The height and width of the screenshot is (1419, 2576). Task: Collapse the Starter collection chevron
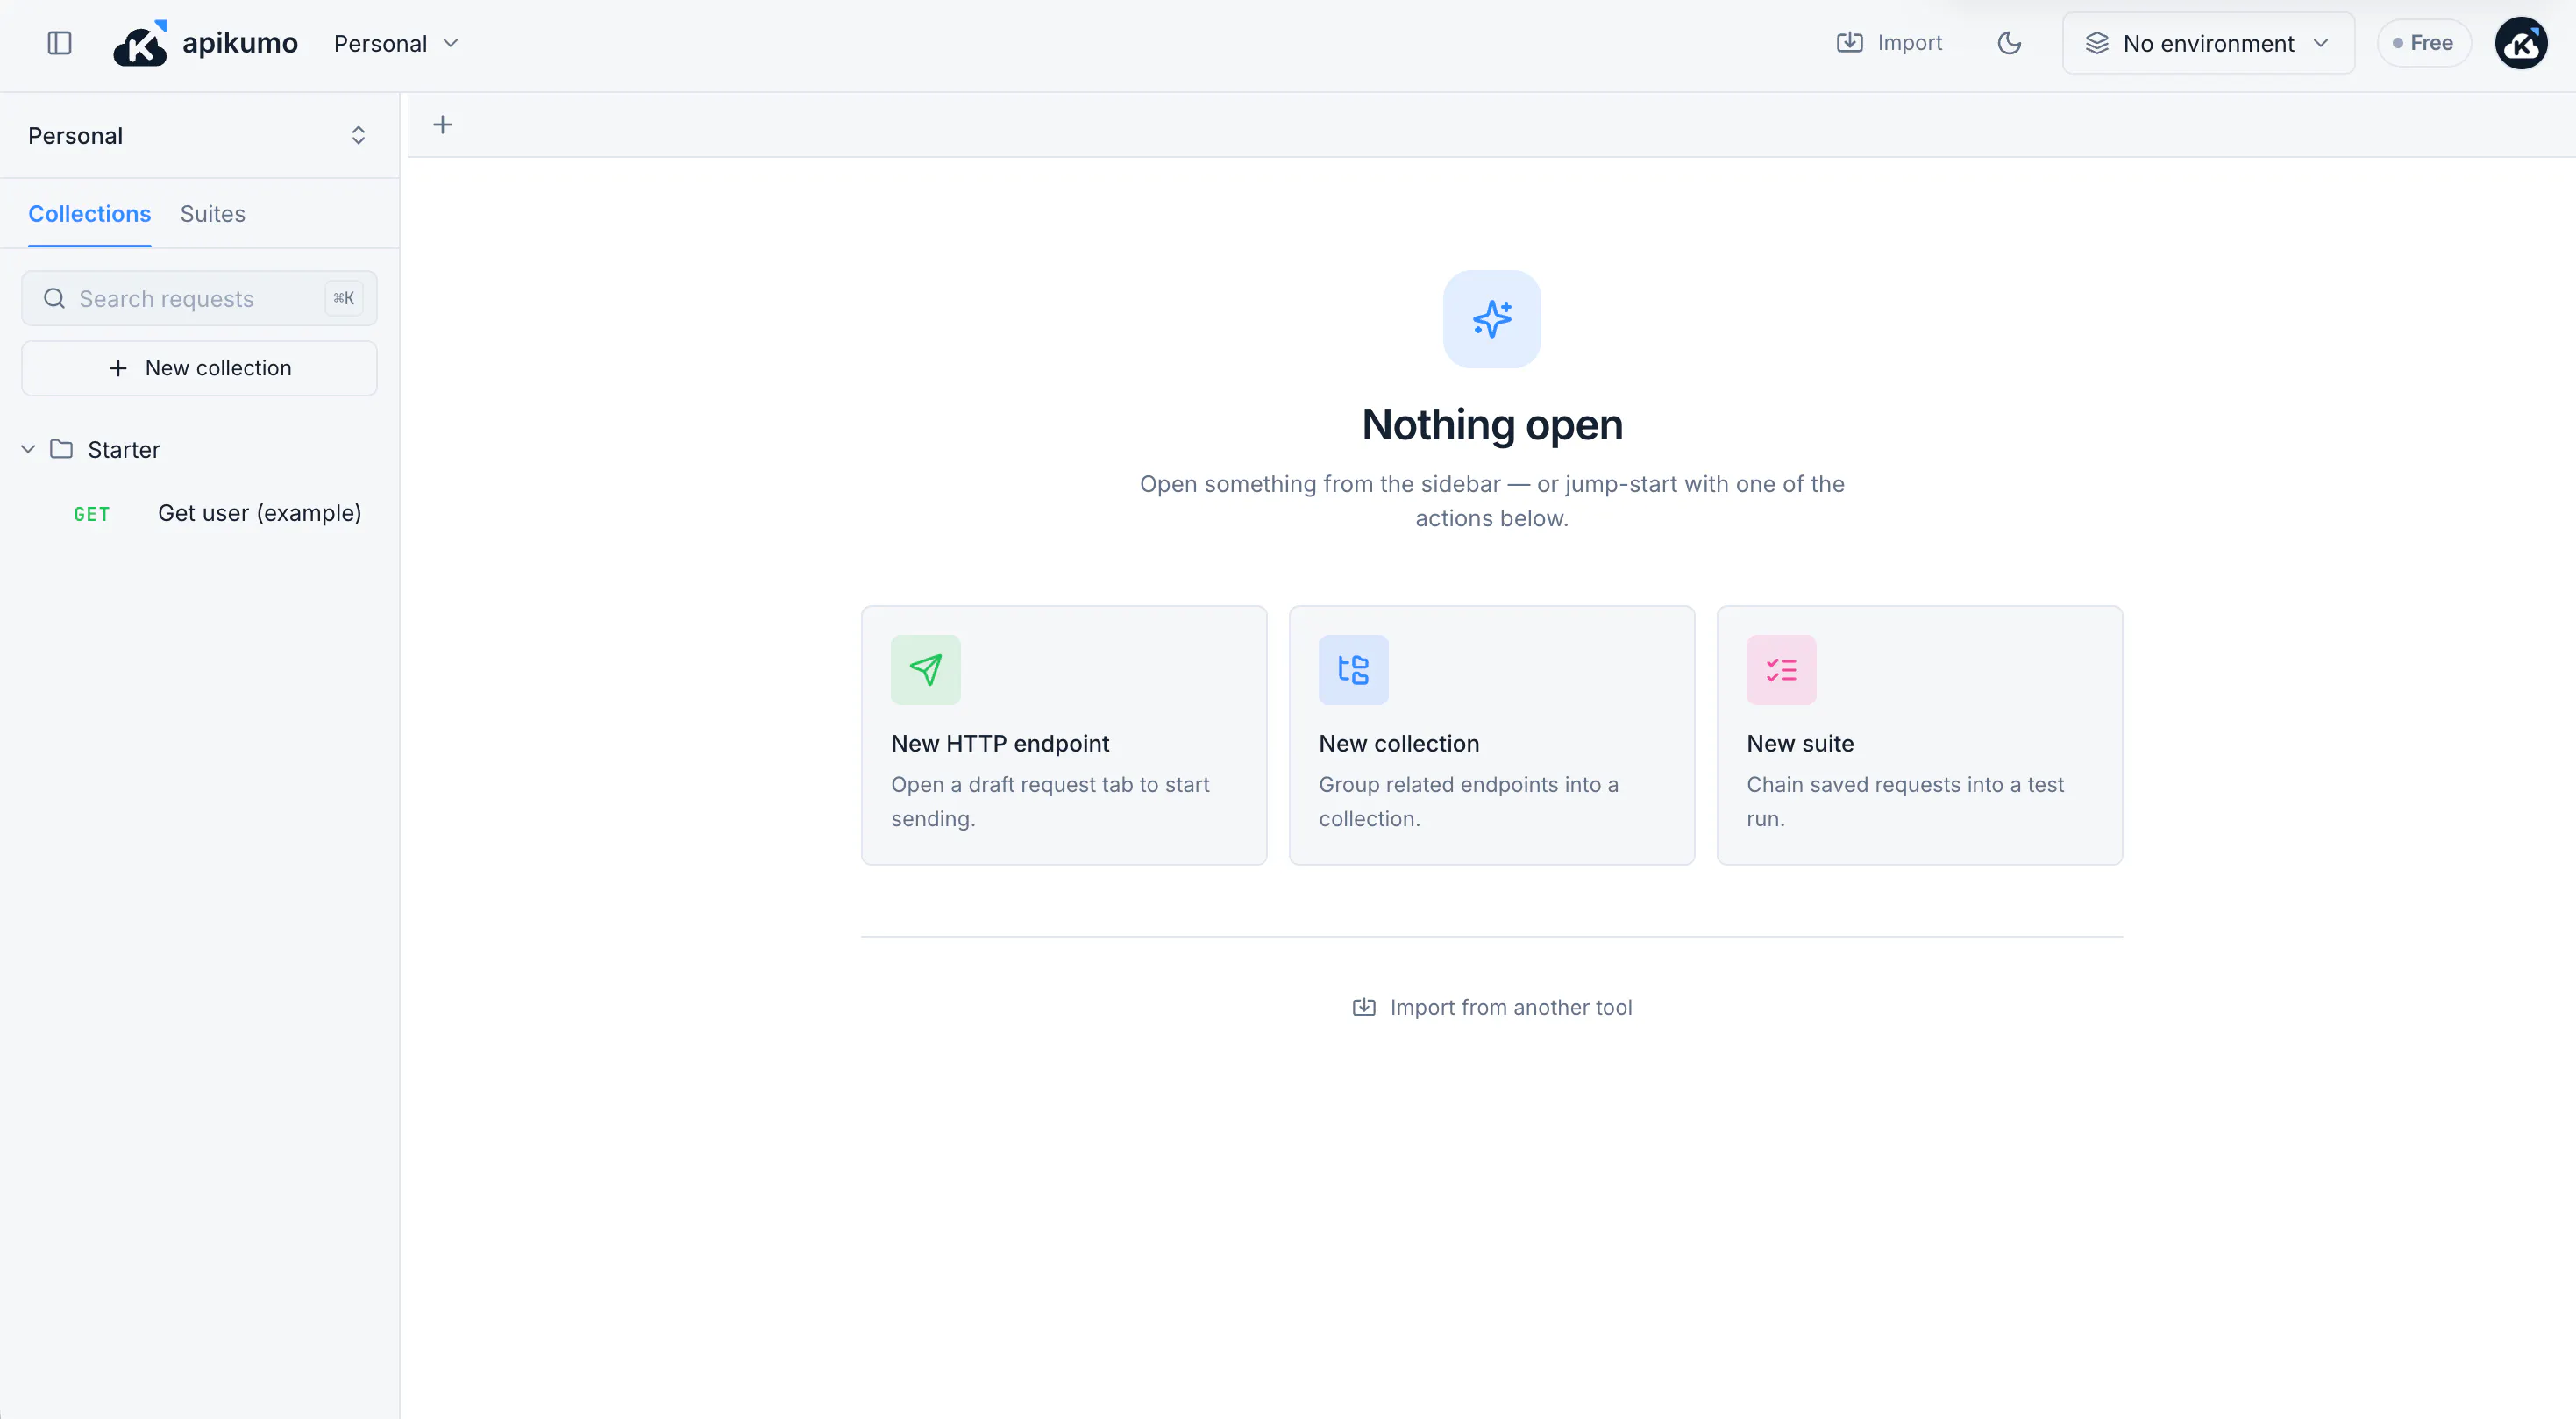click(28, 449)
